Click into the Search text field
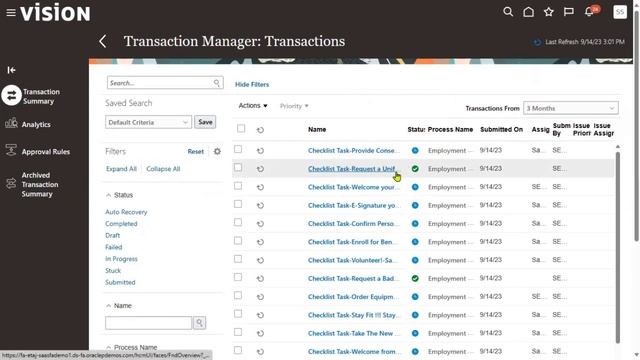This screenshot has width=640, height=360. 160,83
